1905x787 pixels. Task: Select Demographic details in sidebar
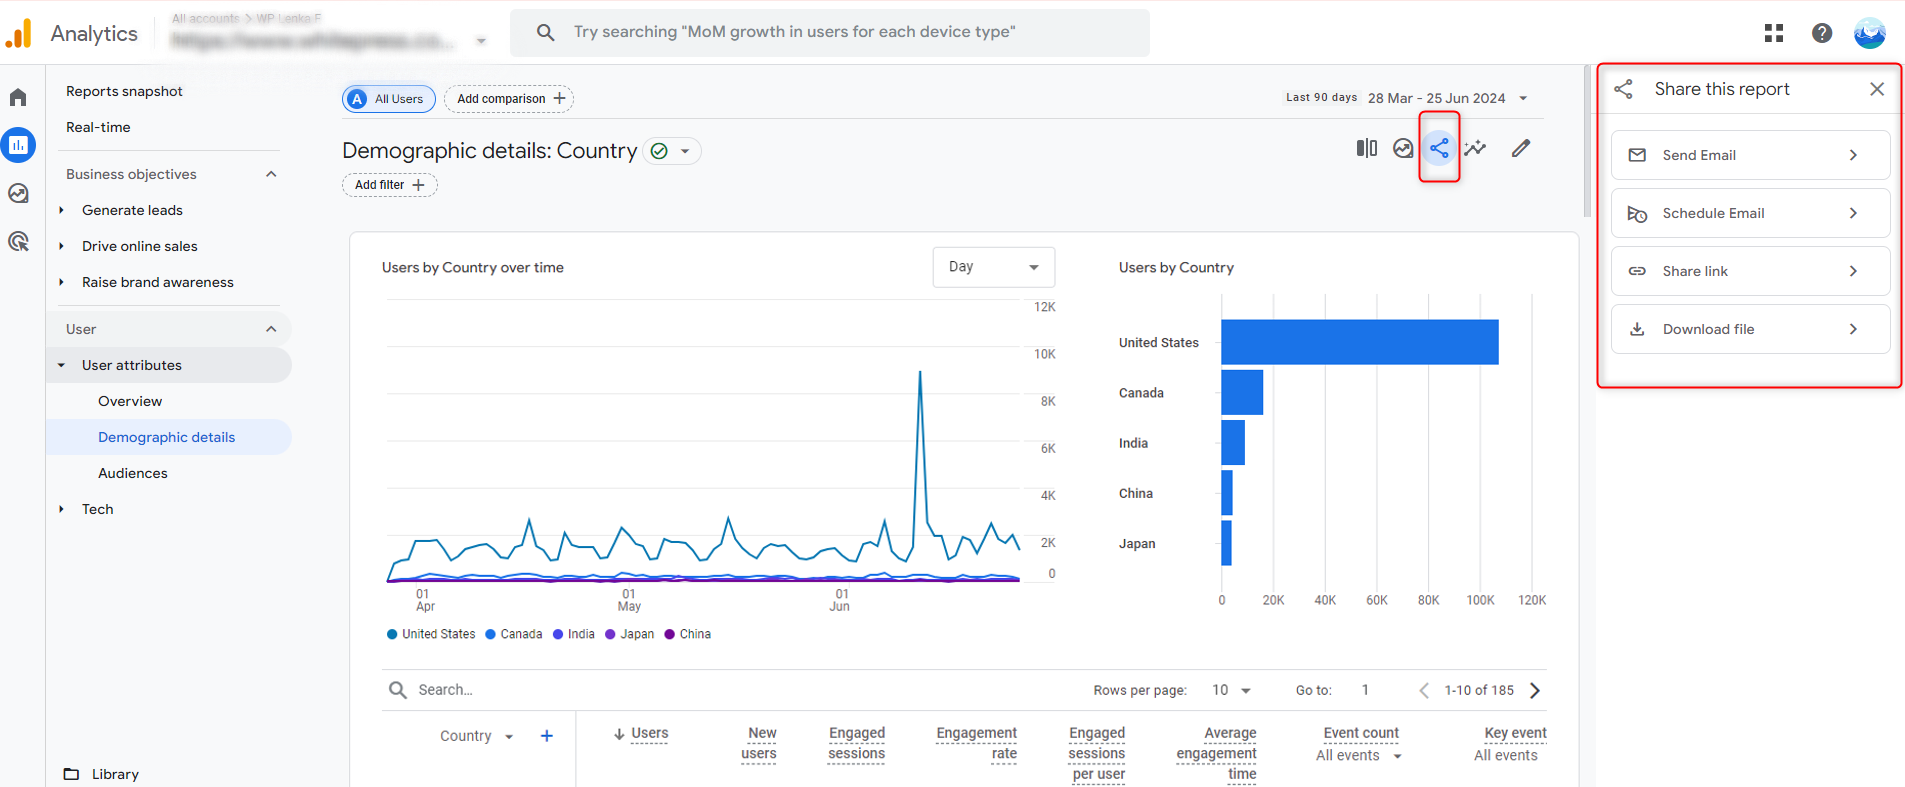pos(167,437)
